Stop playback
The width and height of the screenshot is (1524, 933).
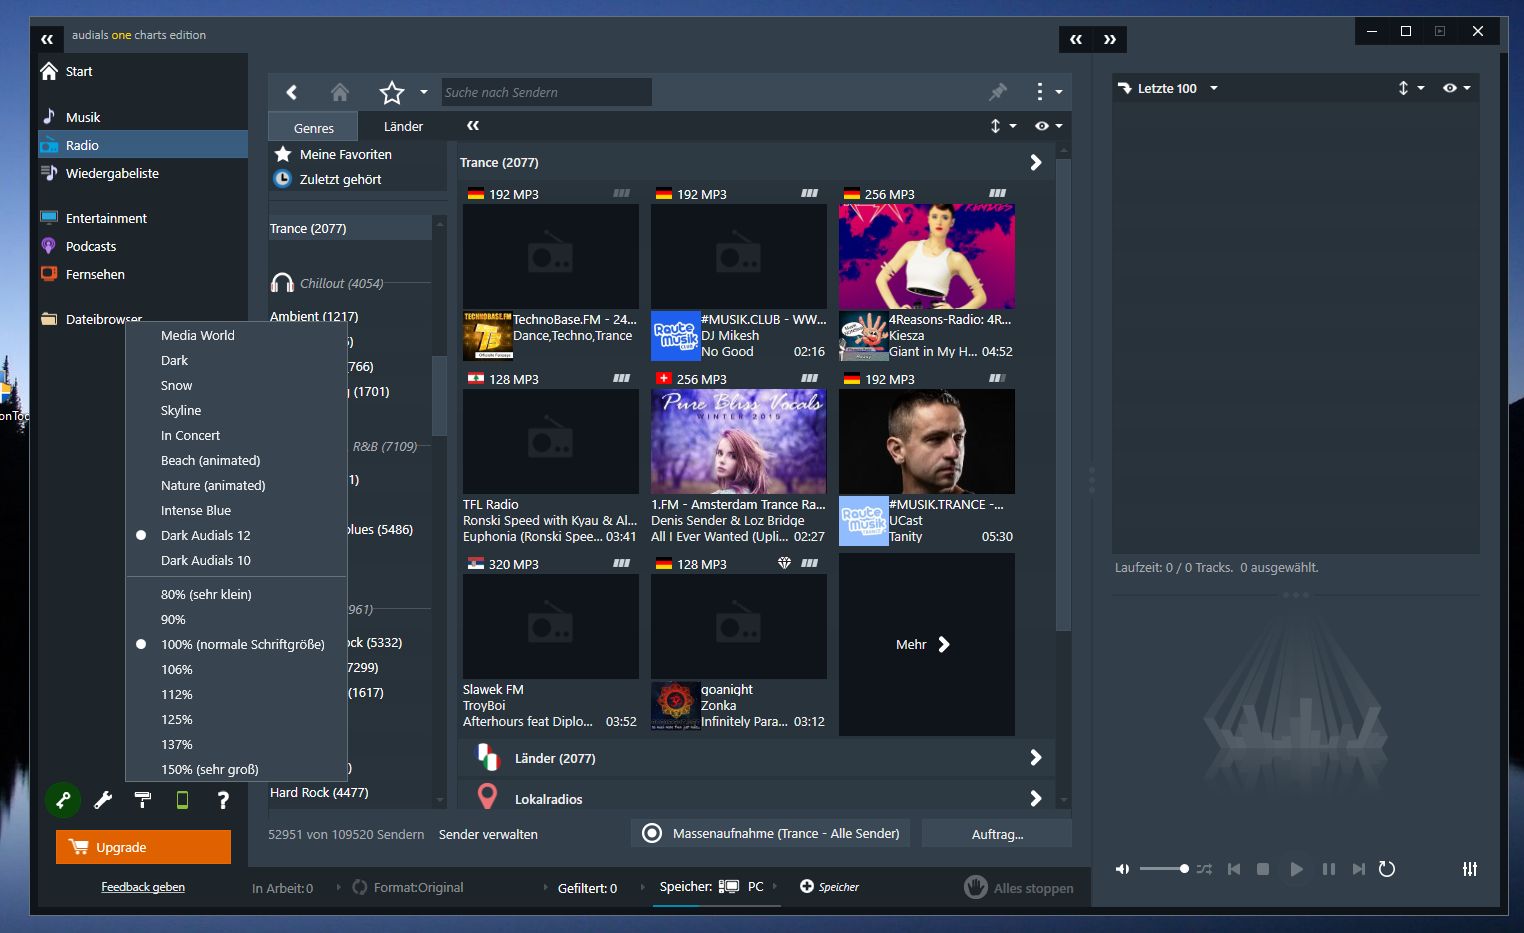coord(1263,869)
